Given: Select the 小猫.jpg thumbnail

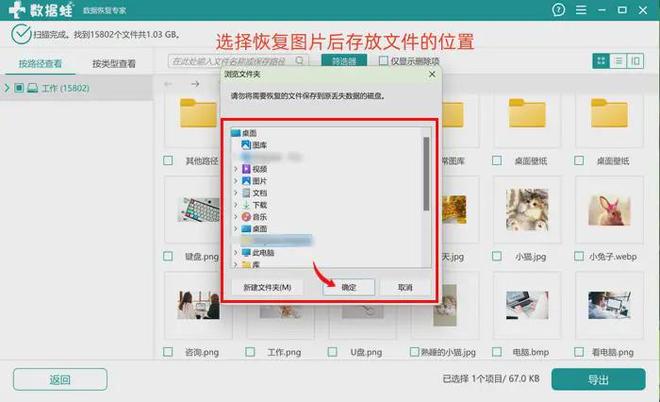Looking at the screenshot, I should [x=527, y=209].
